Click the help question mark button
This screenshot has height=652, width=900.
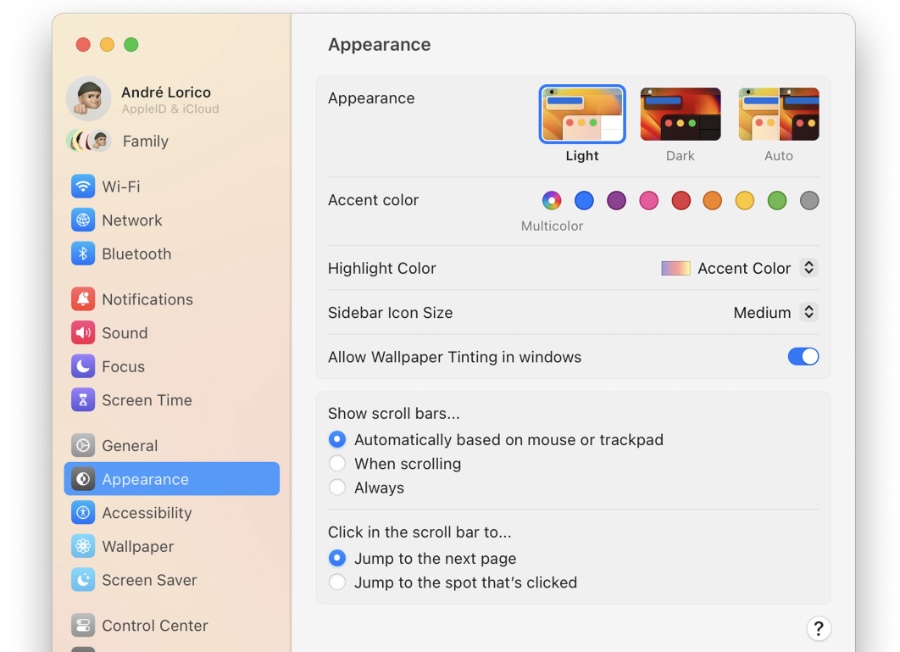818,628
